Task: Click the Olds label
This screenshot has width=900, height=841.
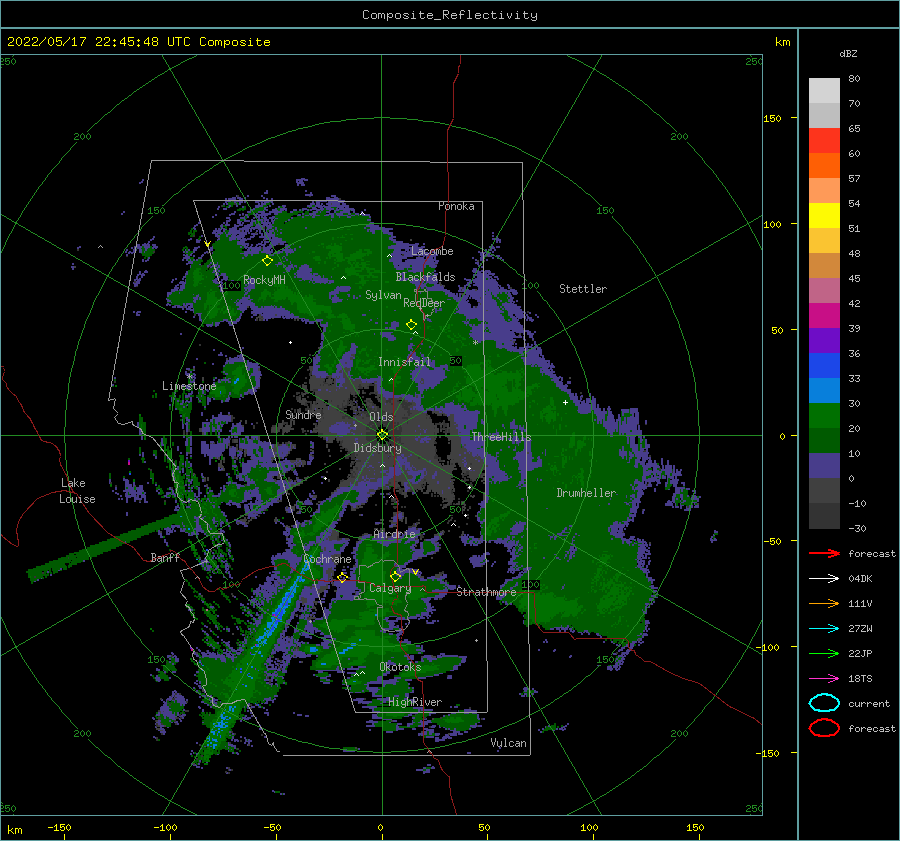Action: (x=381, y=417)
